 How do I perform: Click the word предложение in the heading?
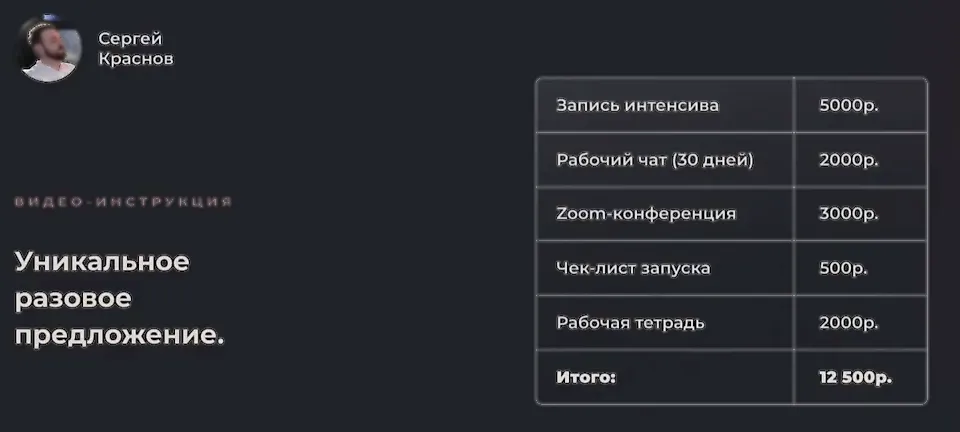click(115, 335)
